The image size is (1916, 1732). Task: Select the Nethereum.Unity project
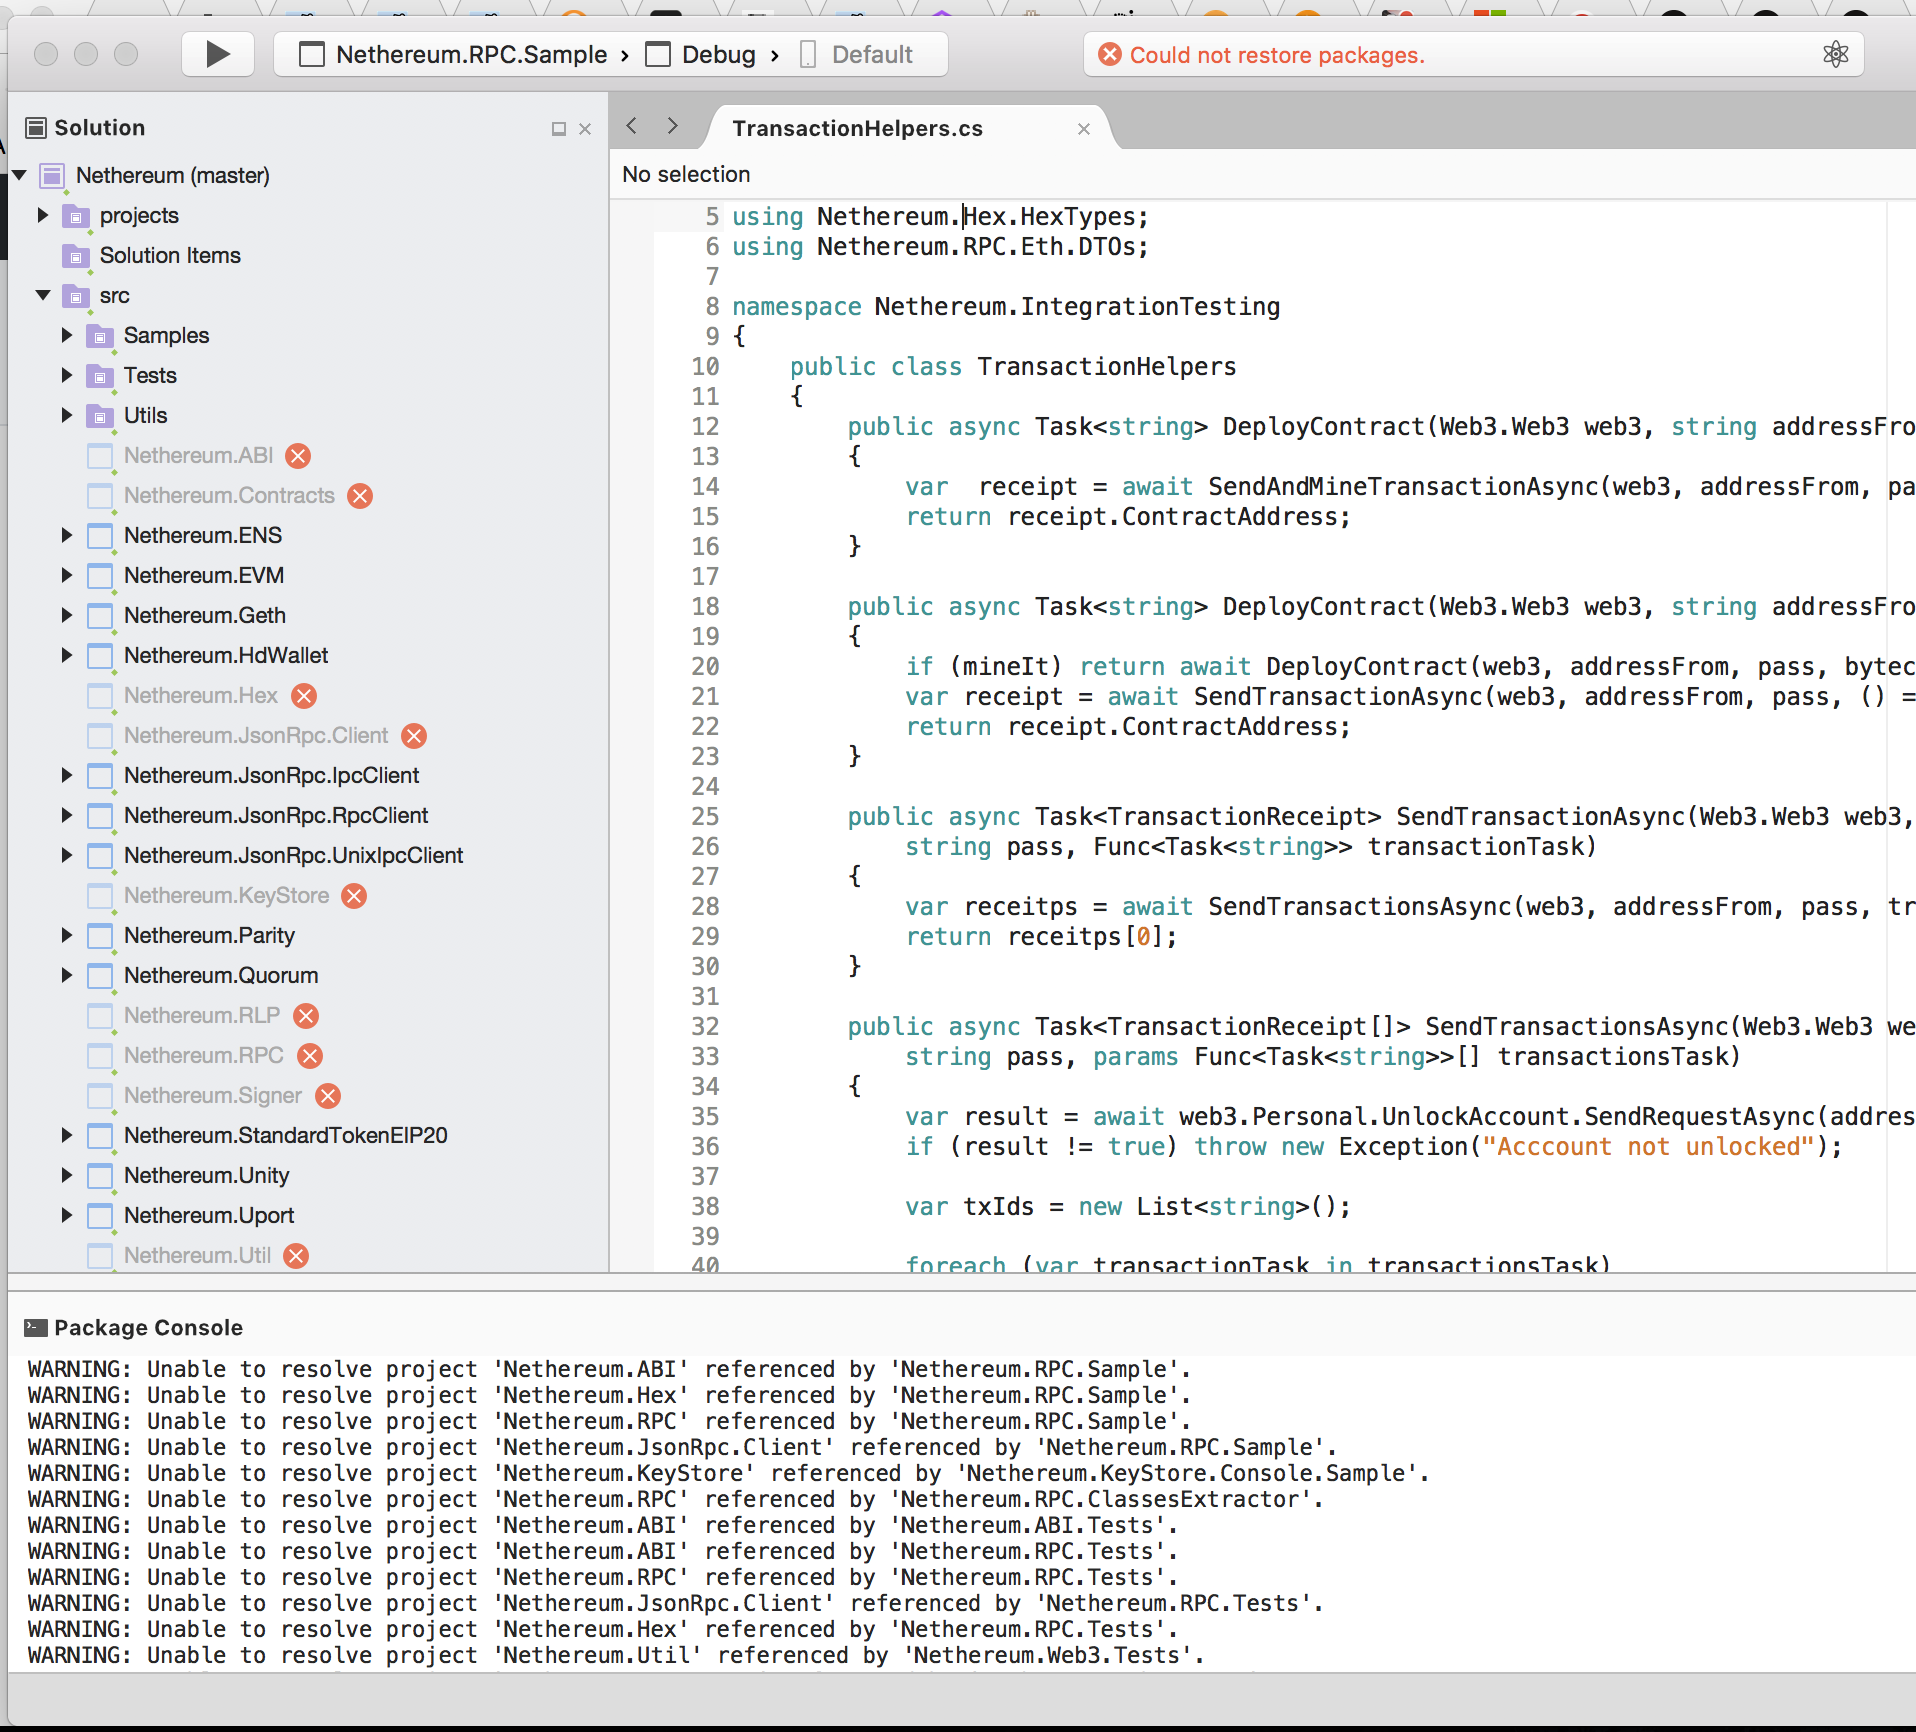pyautogui.click(x=207, y=1176)
